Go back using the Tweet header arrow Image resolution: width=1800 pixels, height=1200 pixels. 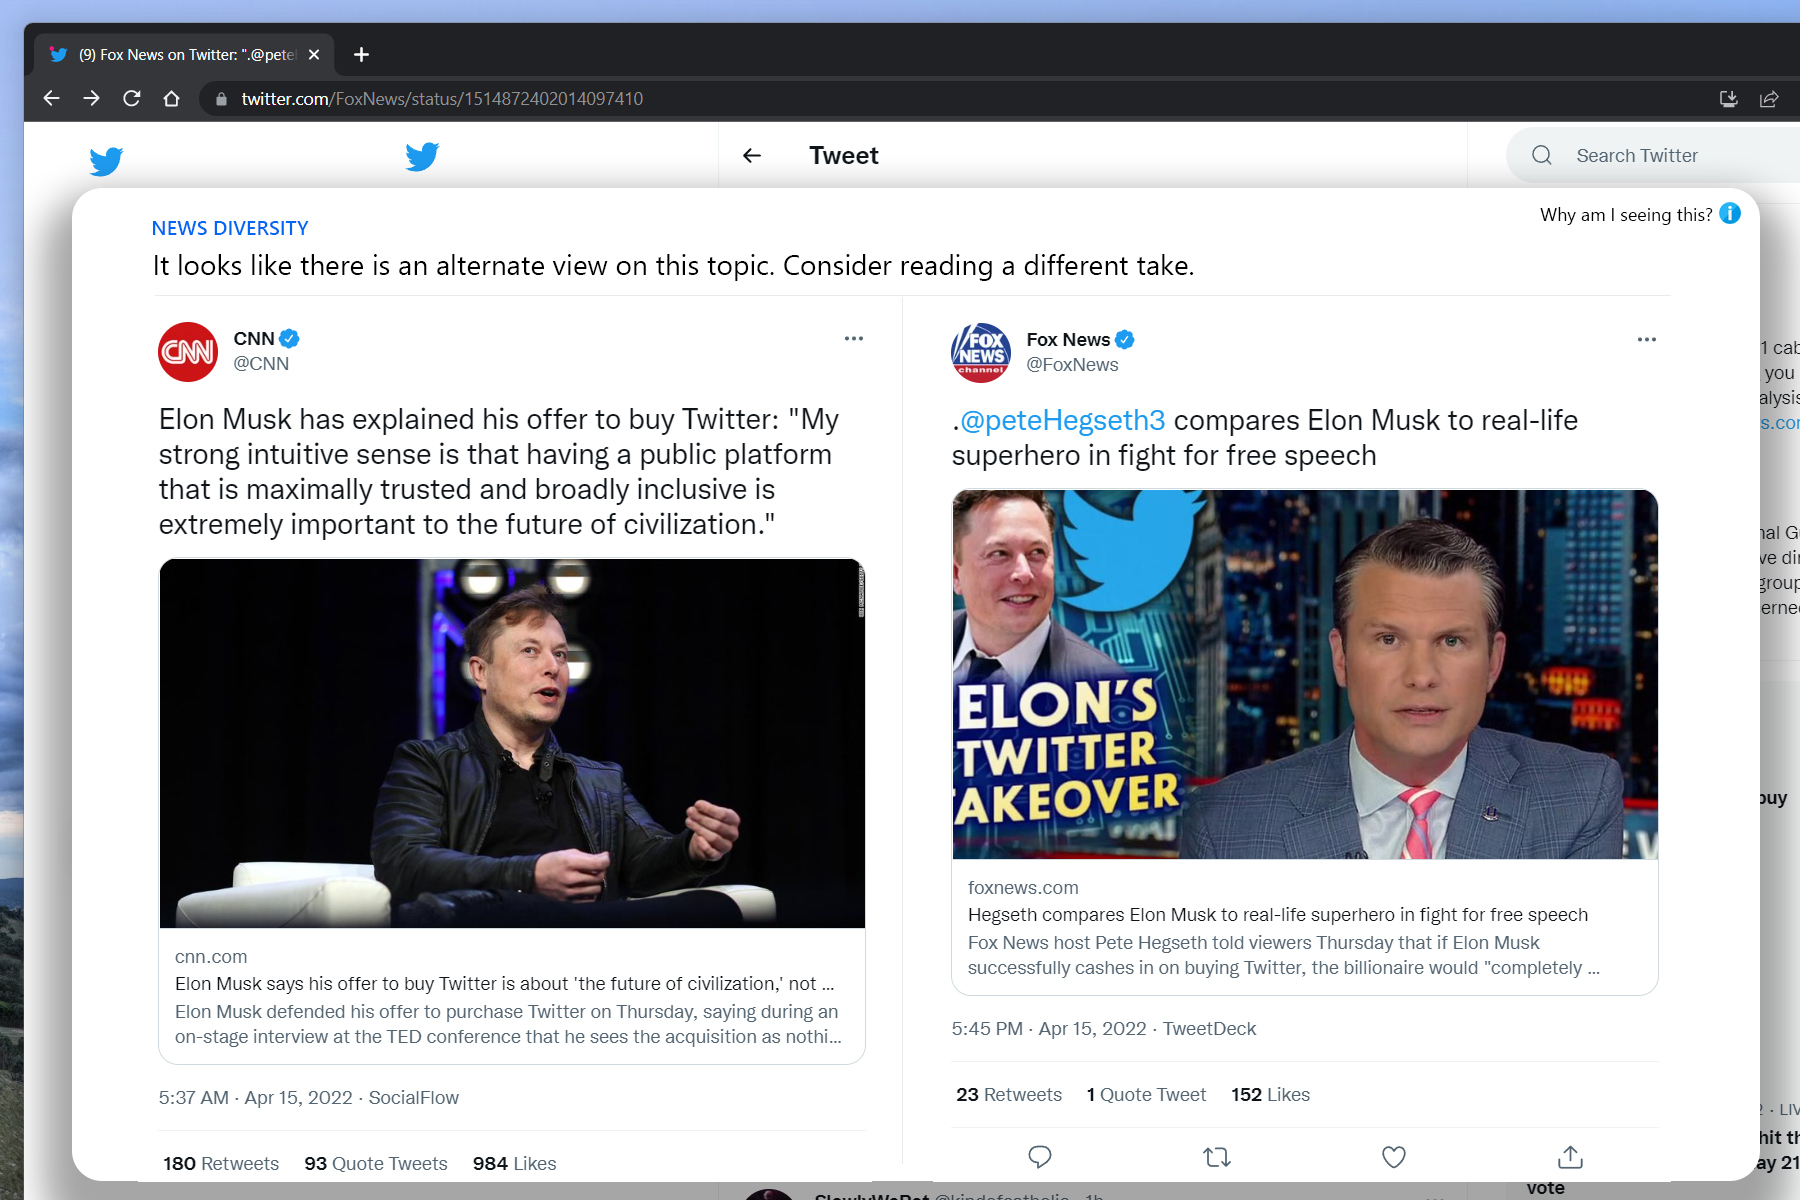pos(751,156)
